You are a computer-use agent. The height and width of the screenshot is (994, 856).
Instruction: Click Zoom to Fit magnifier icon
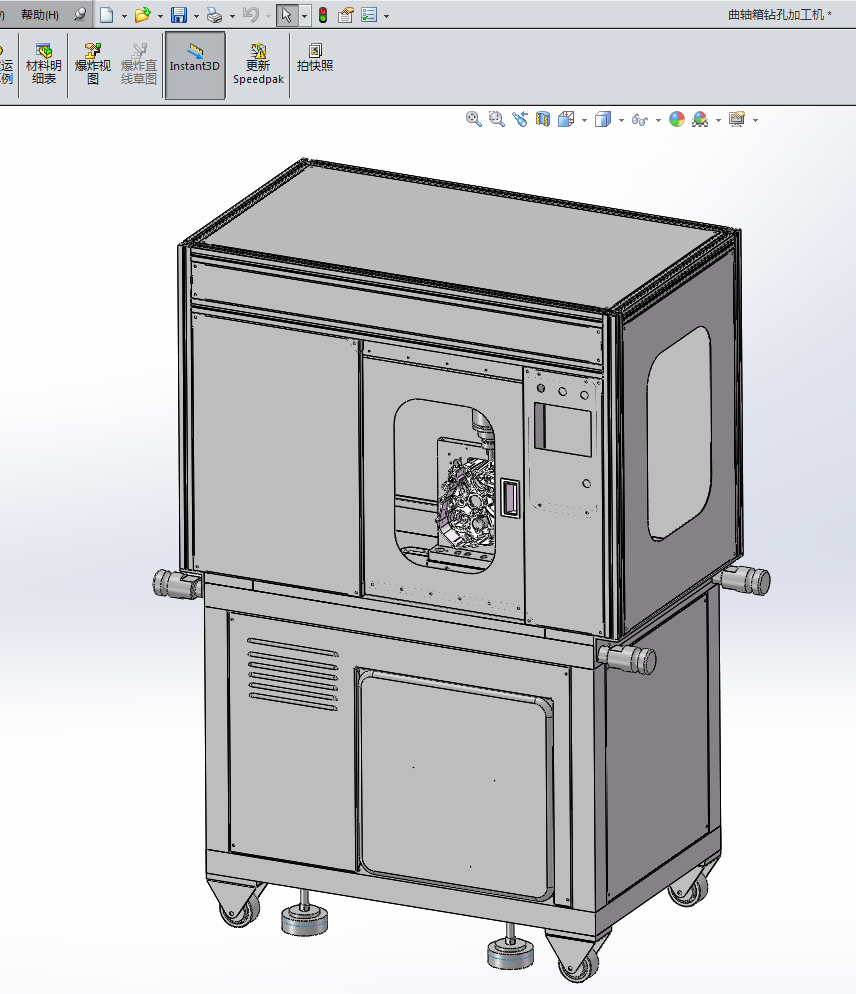474,119
